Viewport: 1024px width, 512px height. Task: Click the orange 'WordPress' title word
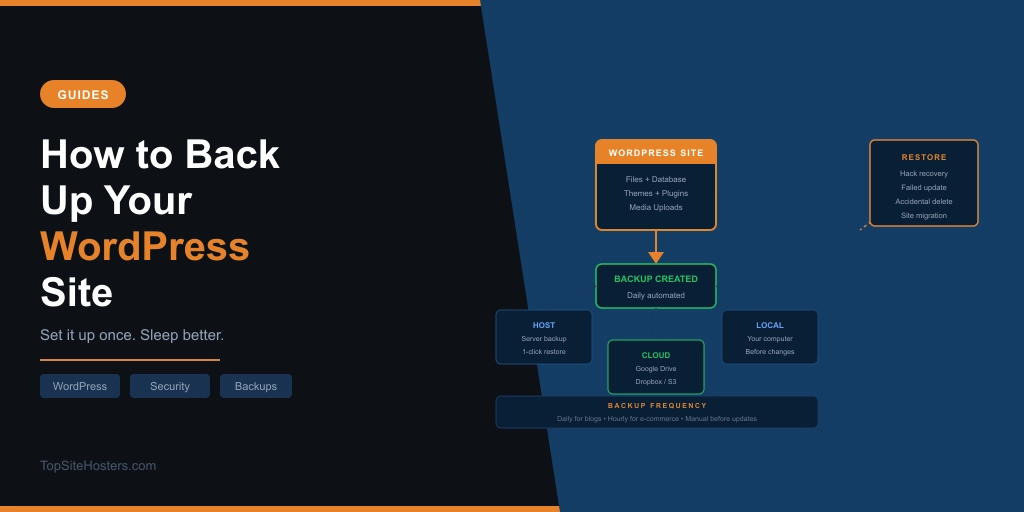[145, 246]
